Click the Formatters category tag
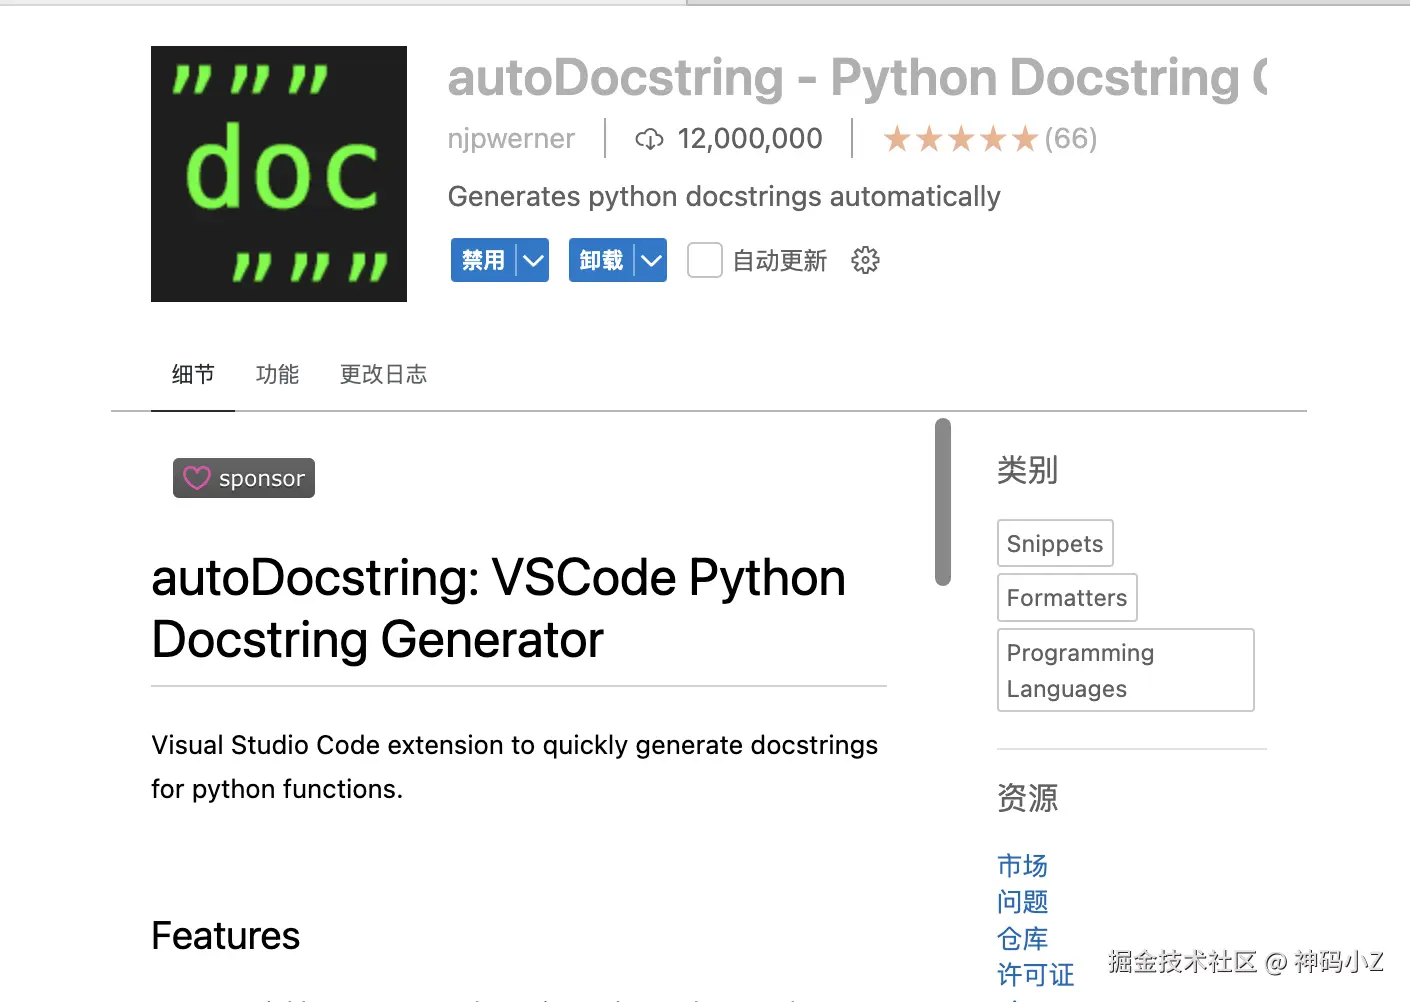1410x1002 pixels. [x=1067, y=598]
